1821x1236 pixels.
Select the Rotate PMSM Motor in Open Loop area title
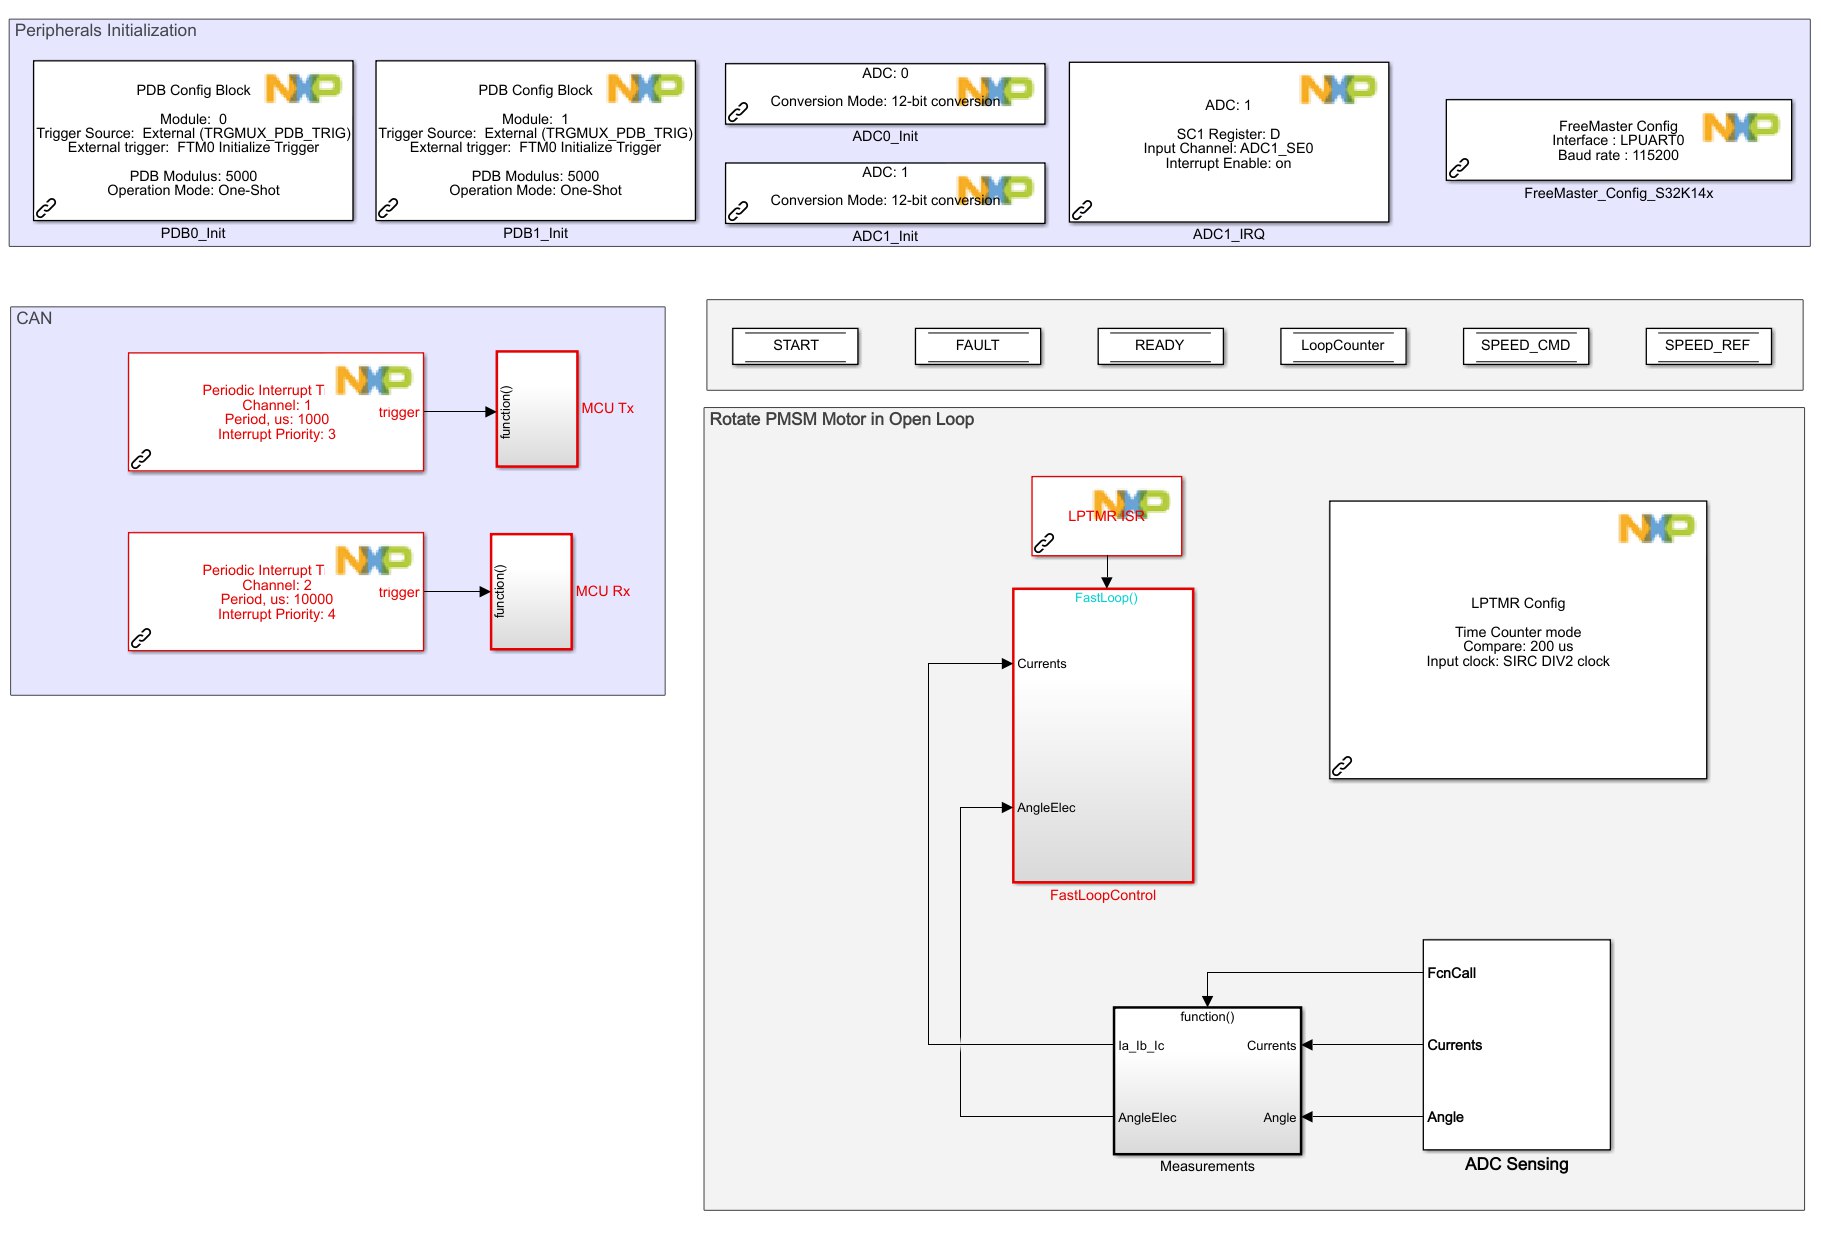point(842,420)
